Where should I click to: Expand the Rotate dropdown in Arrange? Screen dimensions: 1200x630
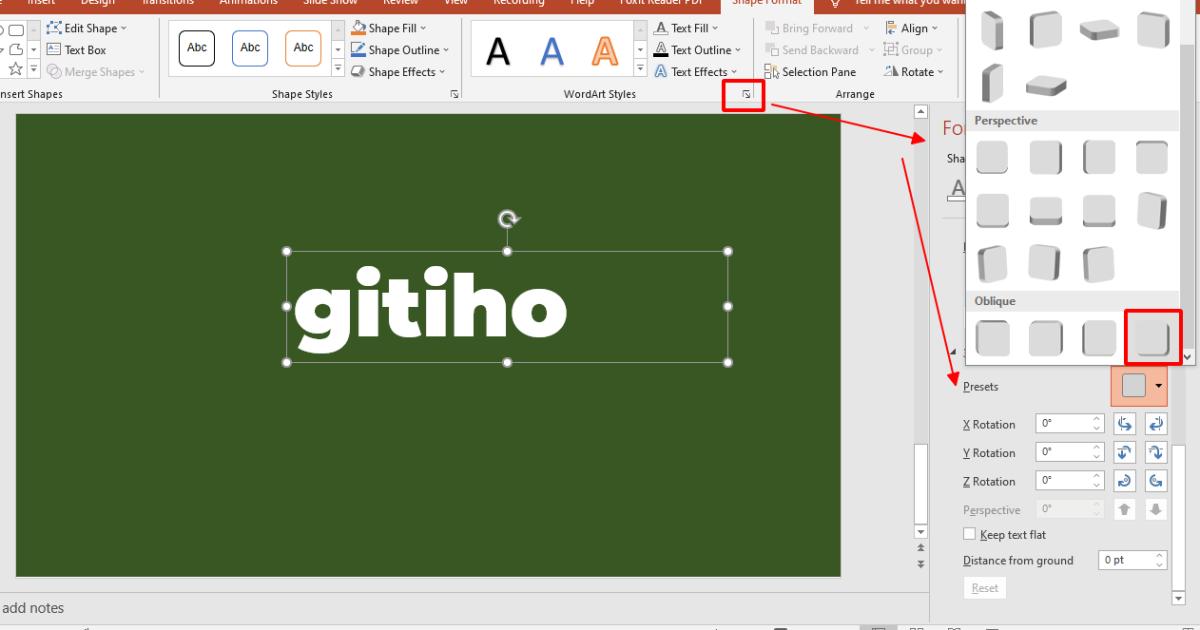pyautogui.click(x=914, y=72)
